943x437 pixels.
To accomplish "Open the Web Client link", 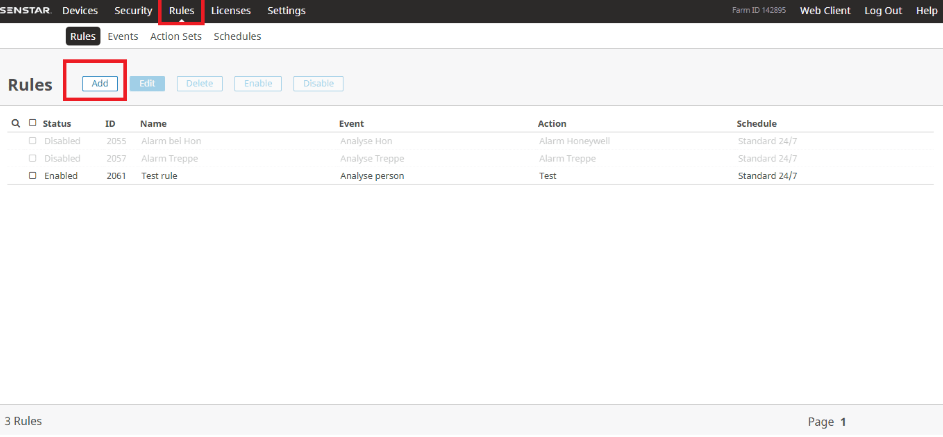I will click(825, 11).
